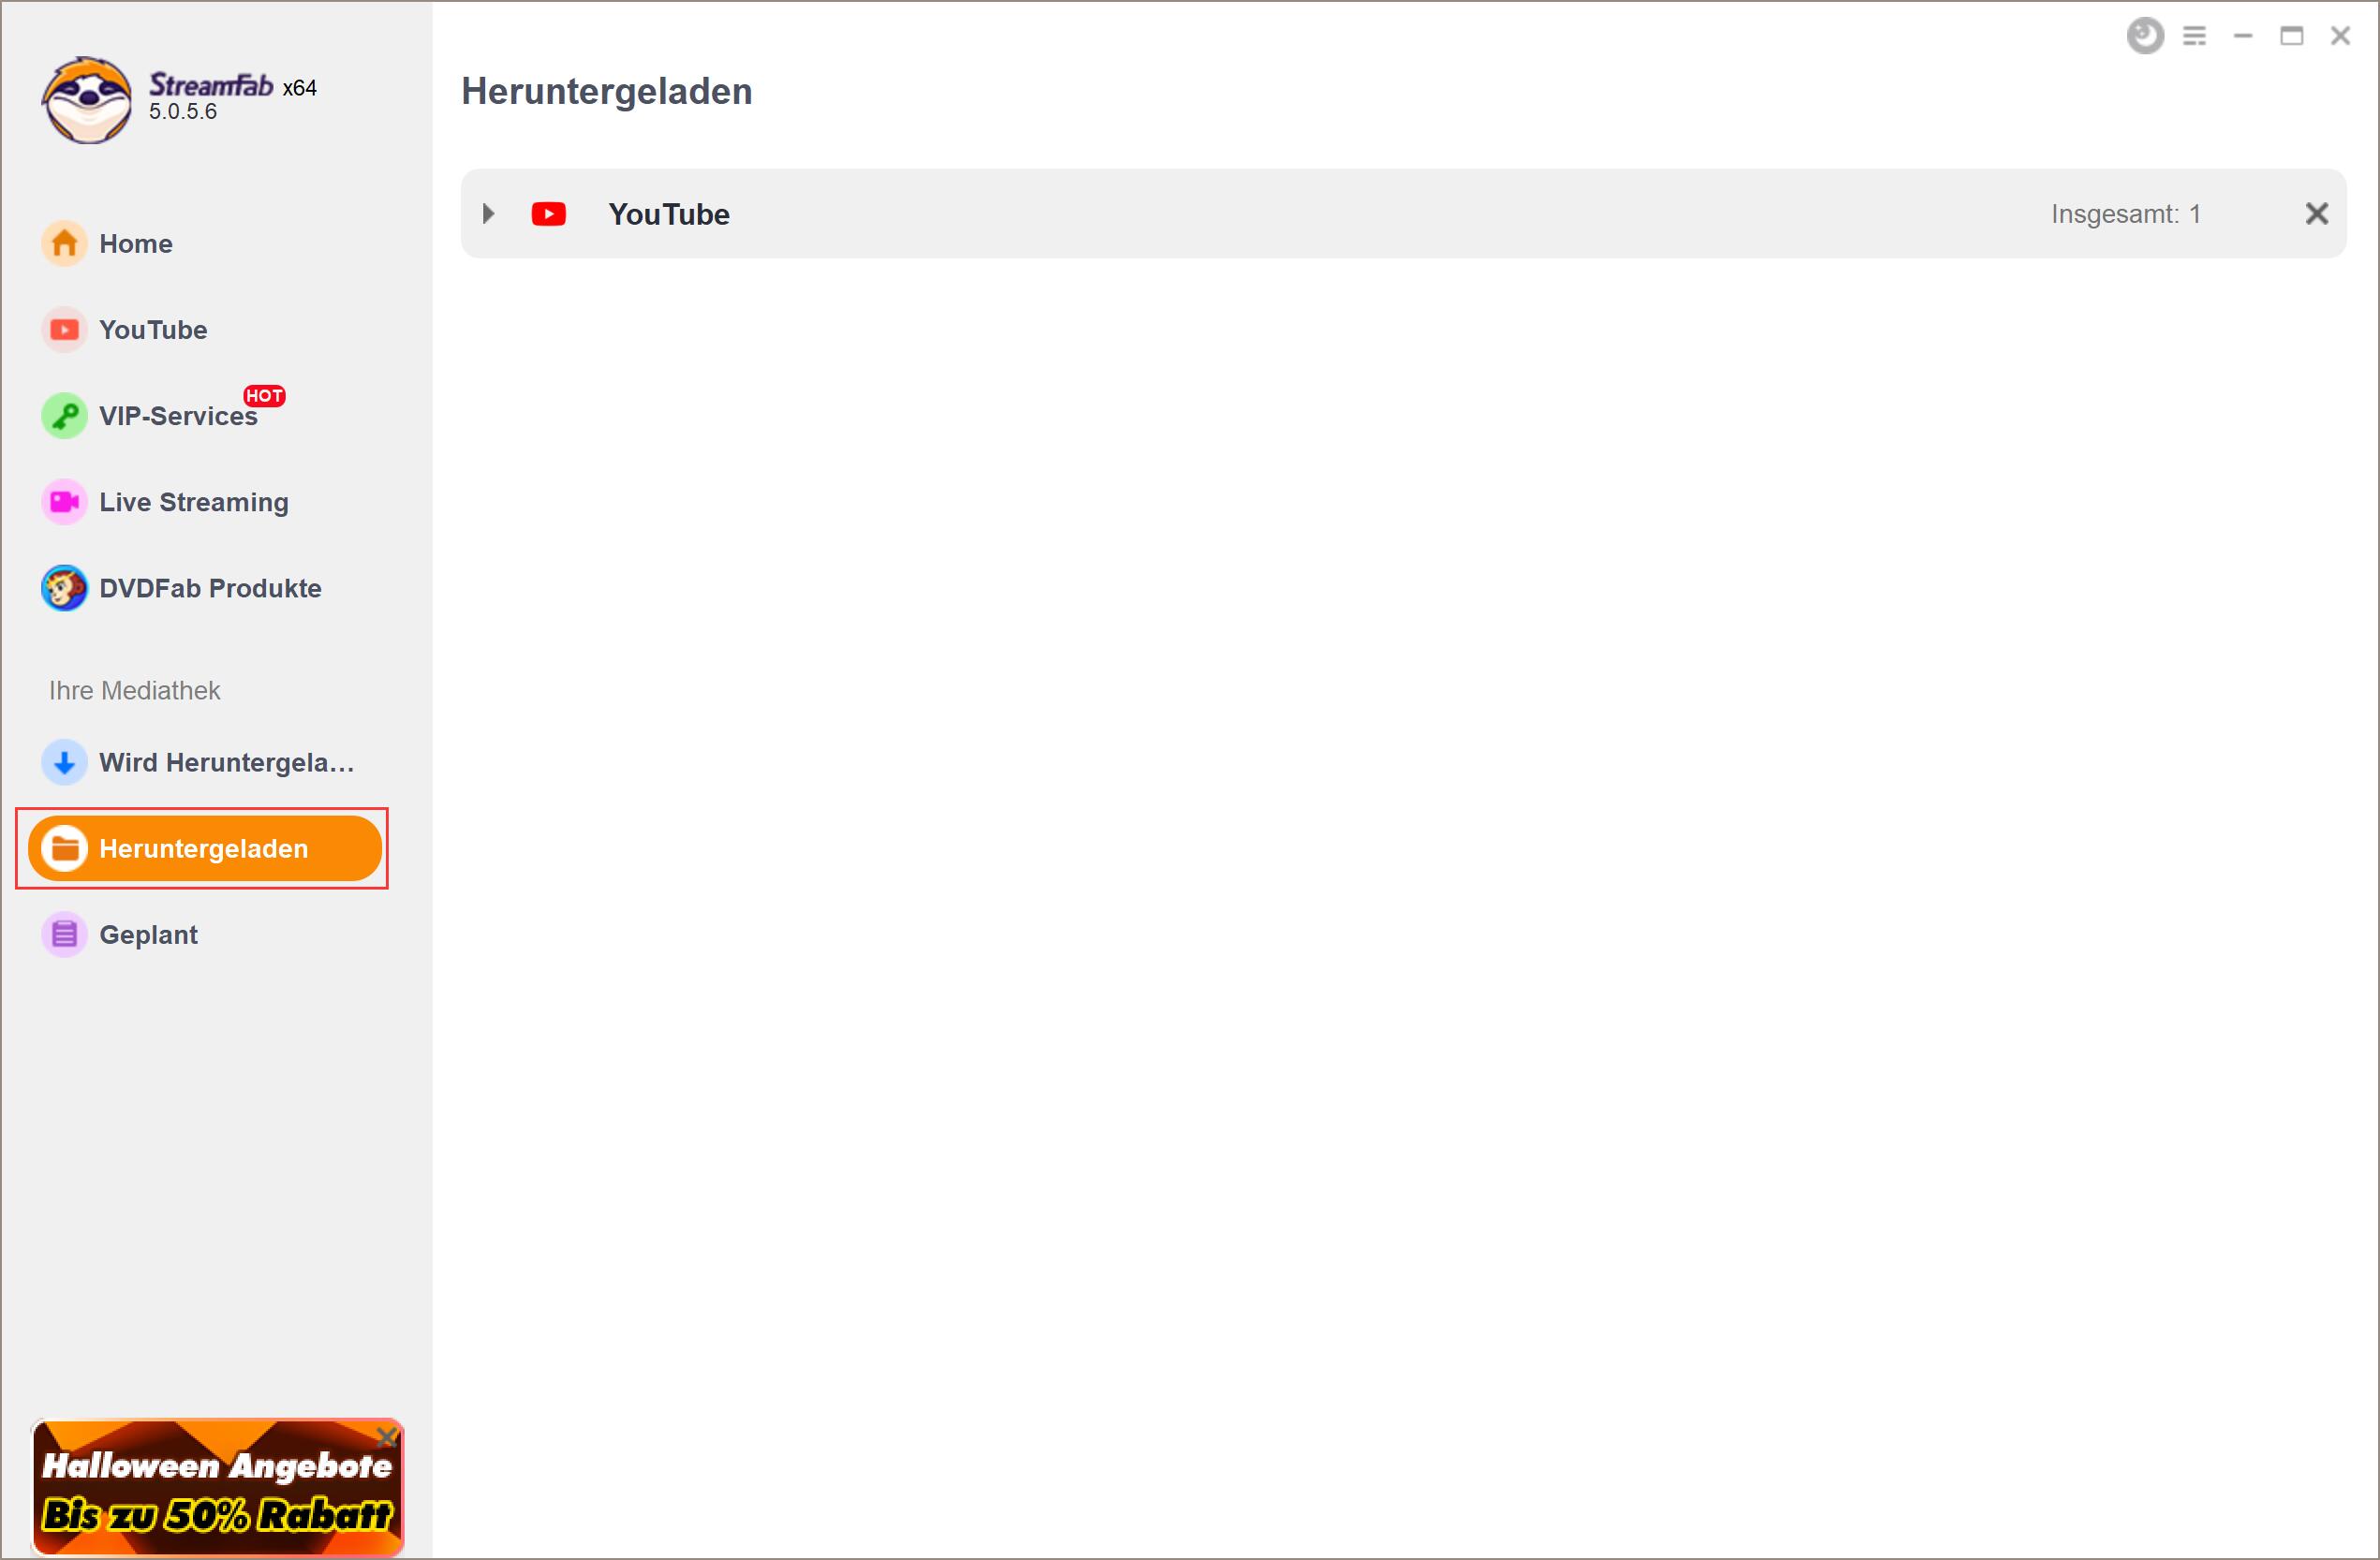Screen dimensions: 2380x1560
Task: Open Live Streaming section
Action: click(193, 502)
